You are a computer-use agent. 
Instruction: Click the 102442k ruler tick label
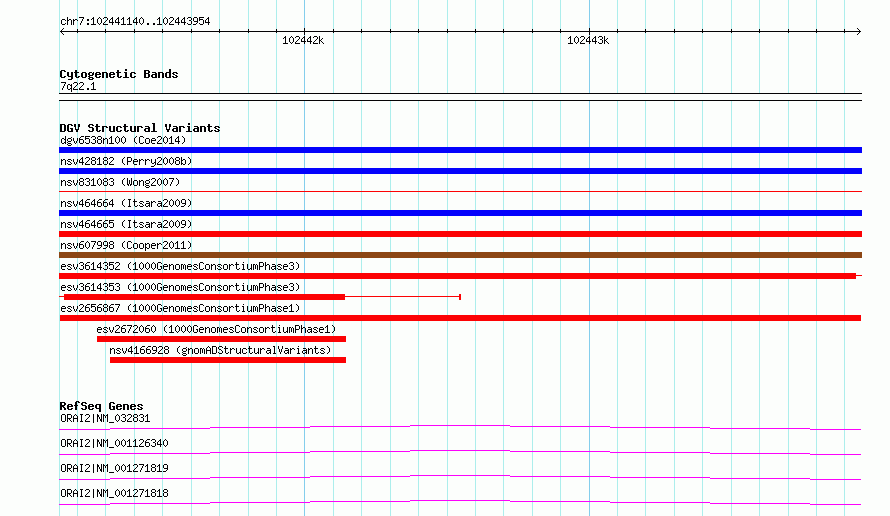tap(303, 40)
